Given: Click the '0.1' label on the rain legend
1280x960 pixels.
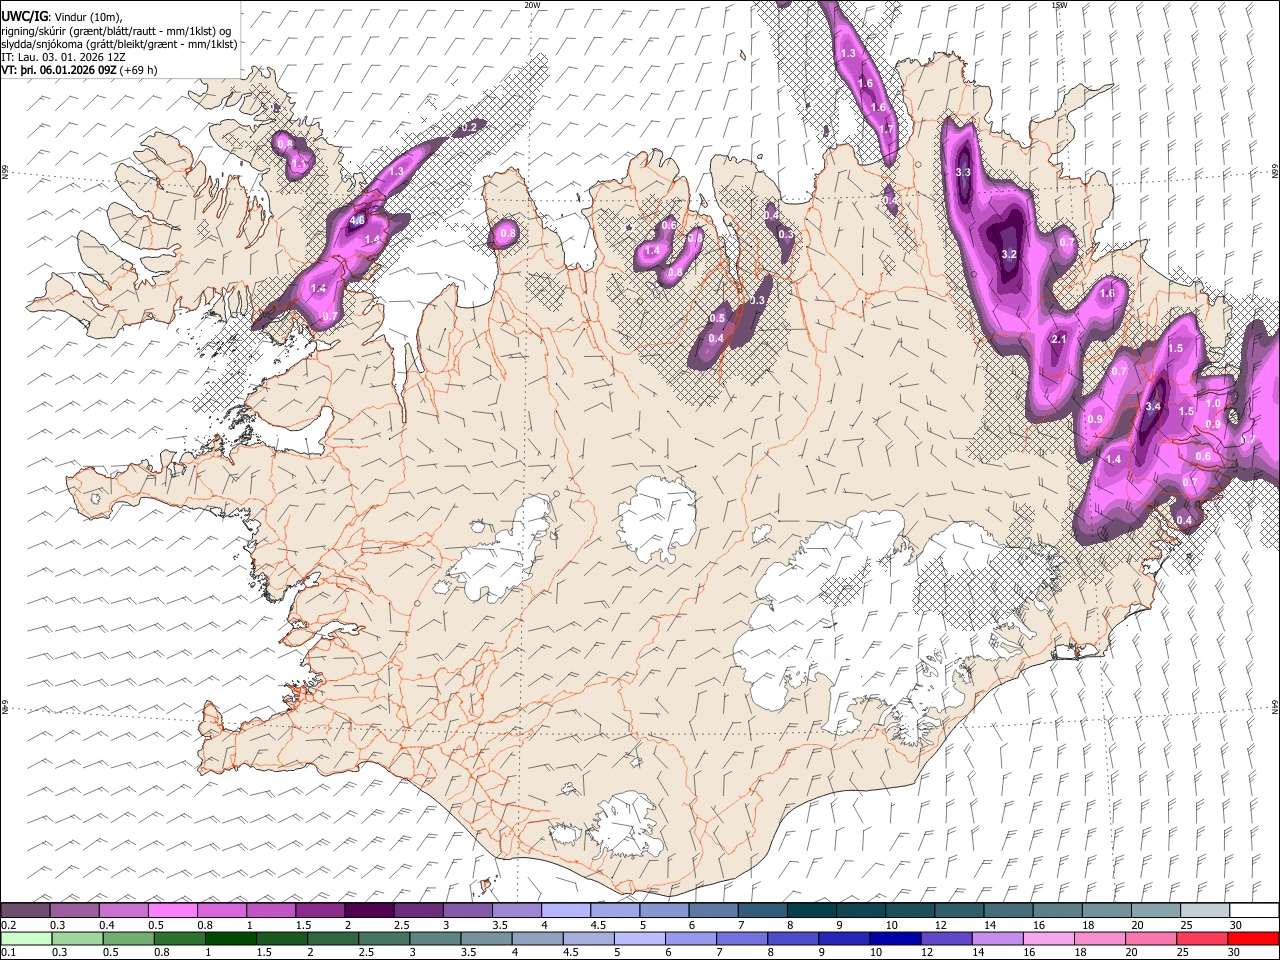Looking at the screenshot, I should [8, 953].
